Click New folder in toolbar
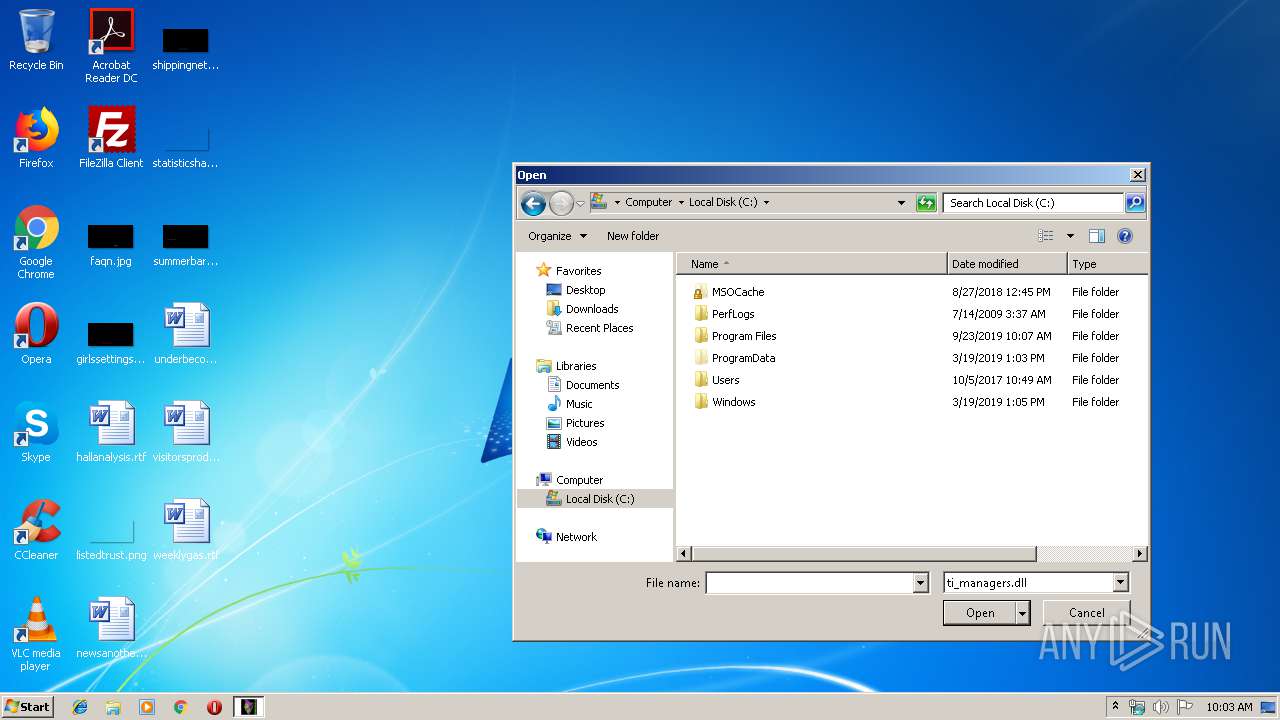The image size is (1280, 720). click(x=633, y=236)
